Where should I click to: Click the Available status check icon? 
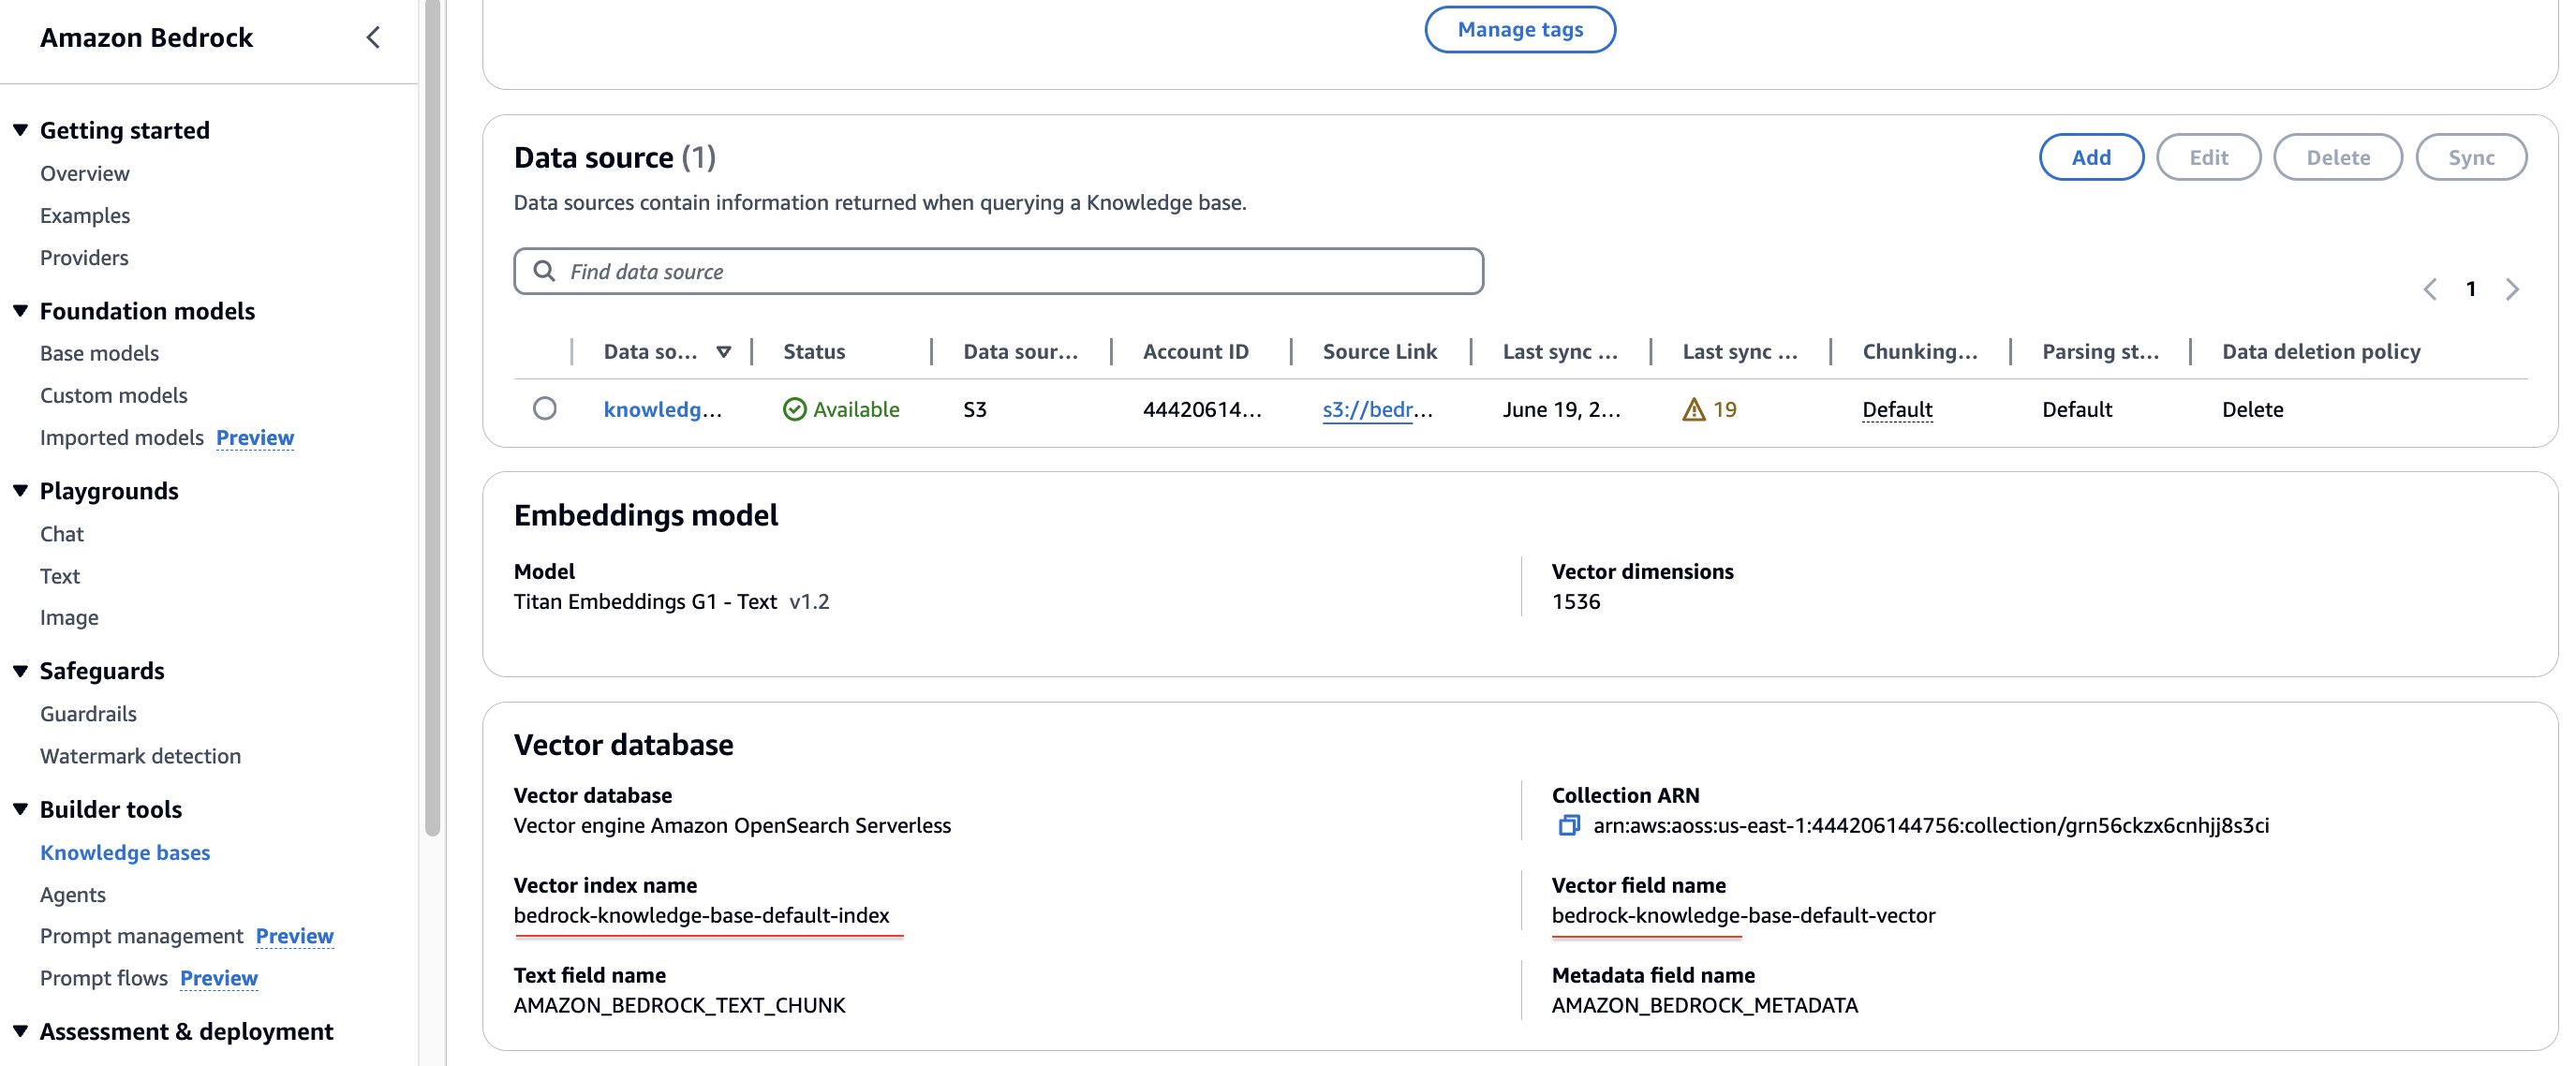794,409
